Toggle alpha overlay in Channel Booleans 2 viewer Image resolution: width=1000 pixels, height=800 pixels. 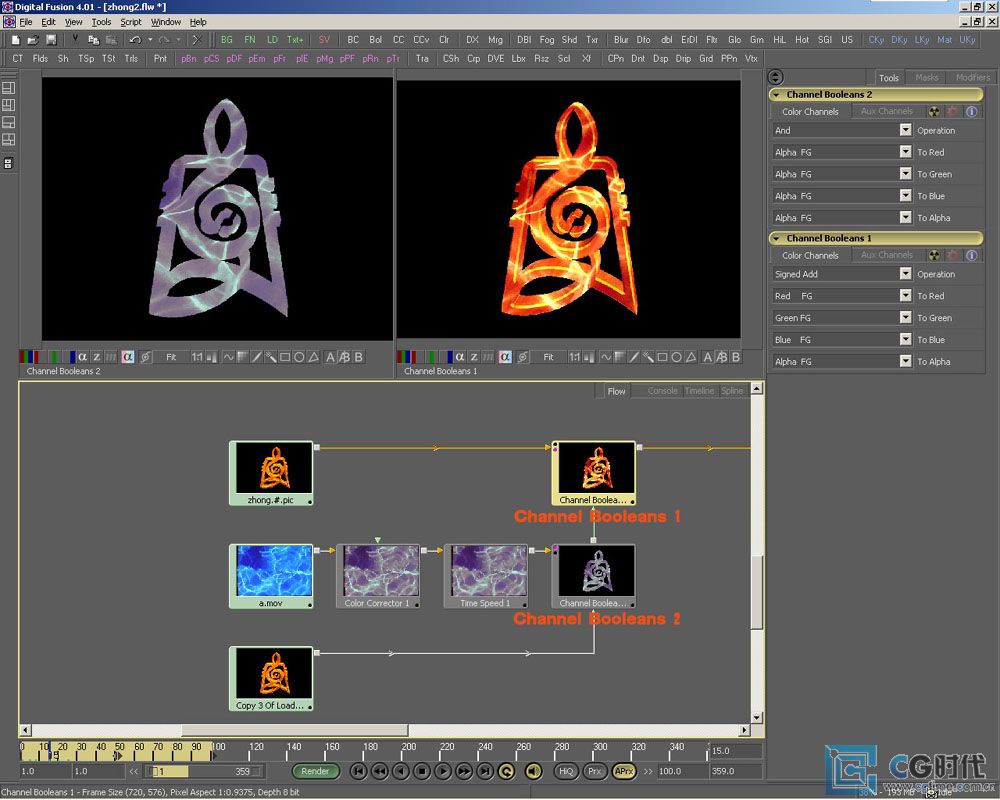[x=128, y=357]
